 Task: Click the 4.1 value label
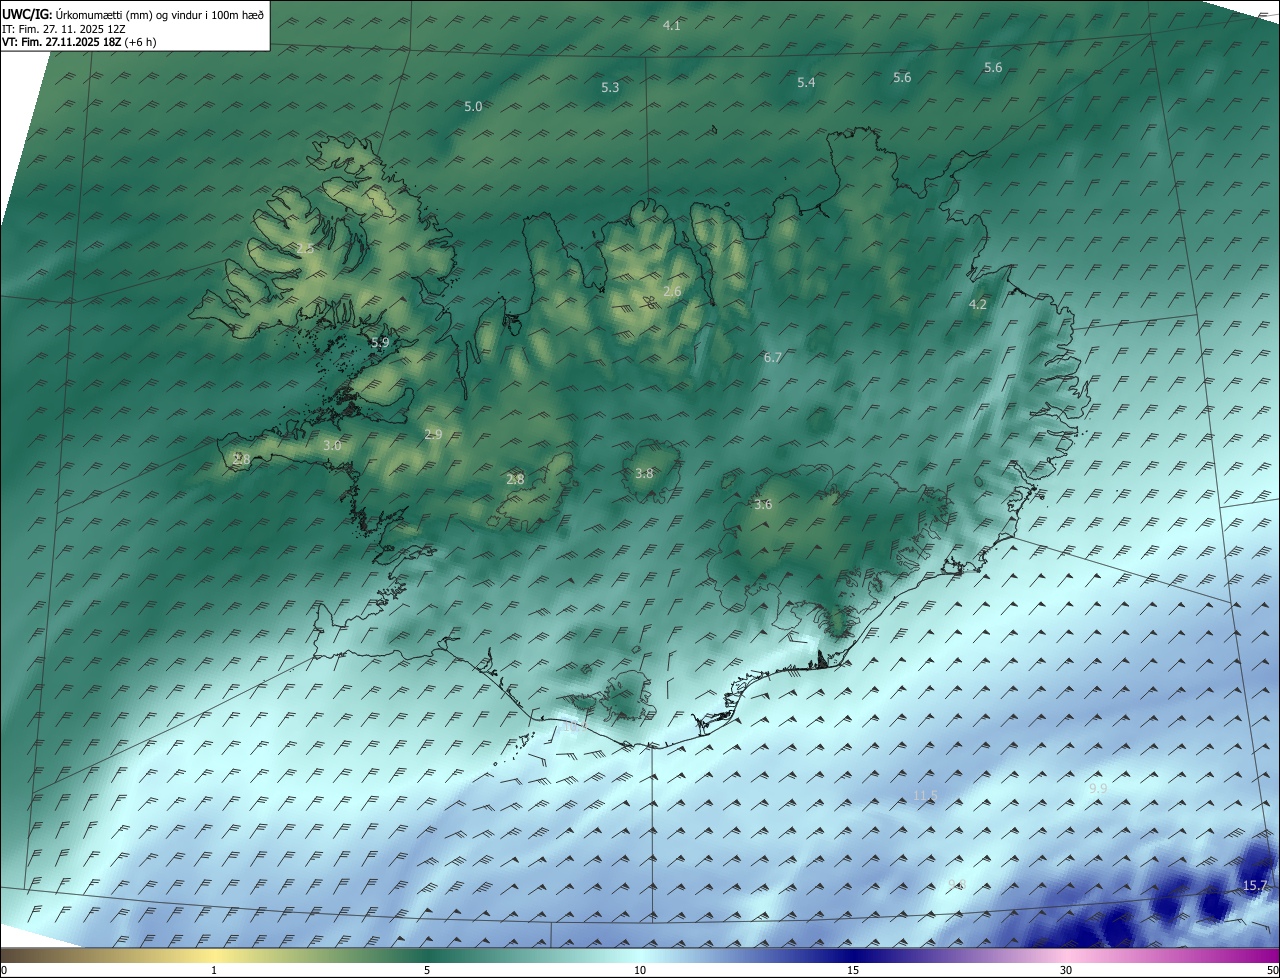[x=672, y=25]
